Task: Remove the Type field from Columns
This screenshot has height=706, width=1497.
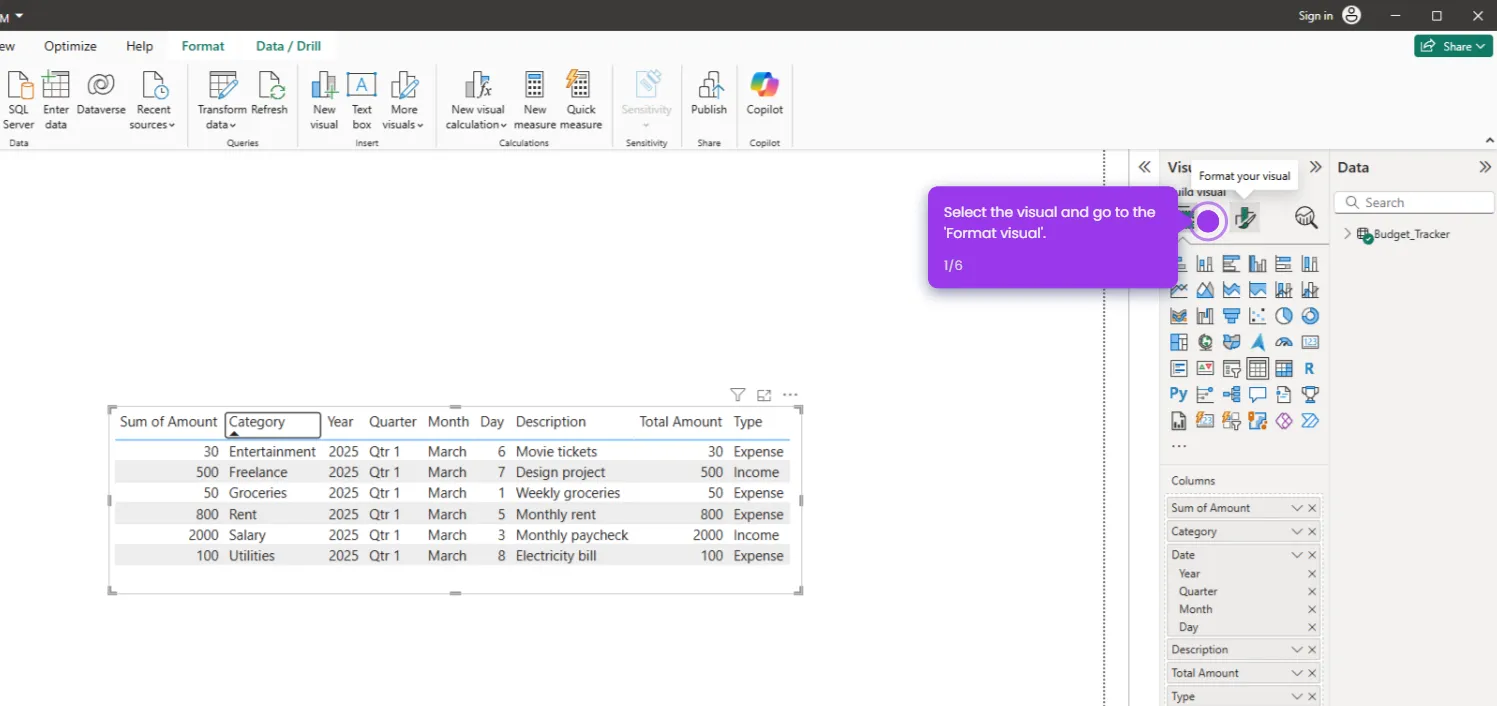Action: click(x=1312, y=697)
